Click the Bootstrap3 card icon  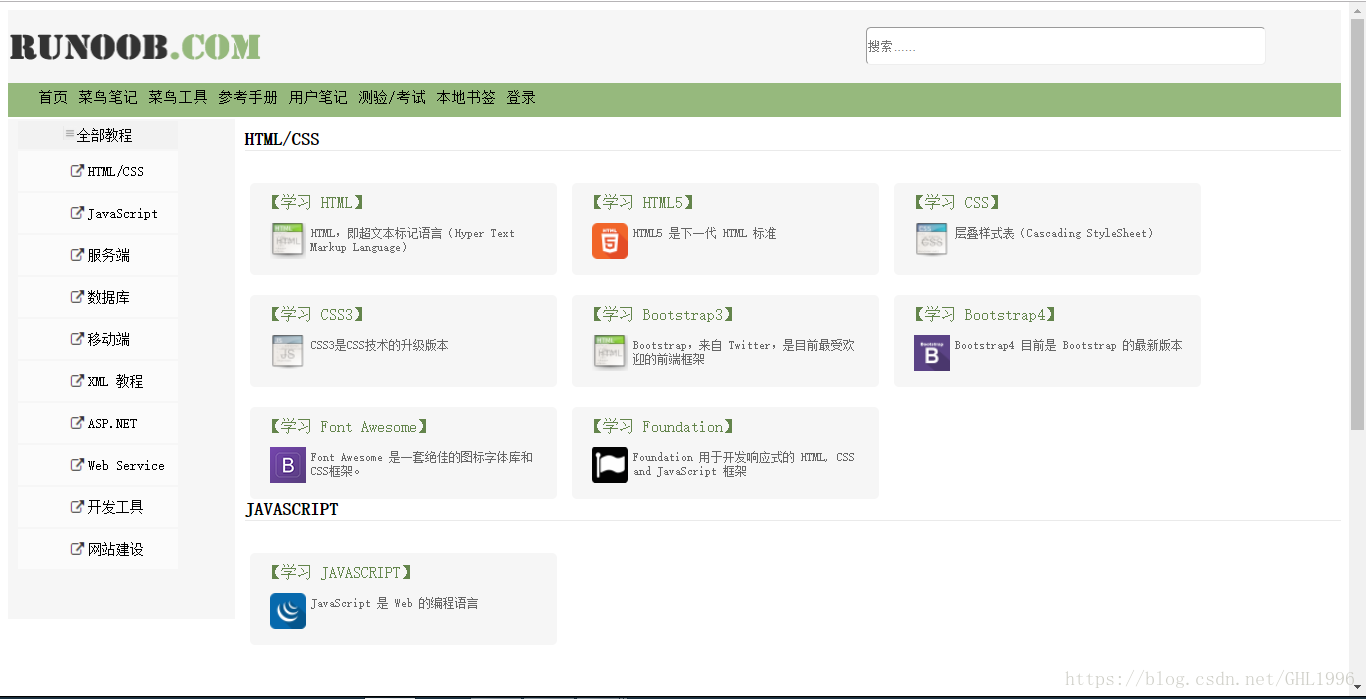click(x=610, y=353)
